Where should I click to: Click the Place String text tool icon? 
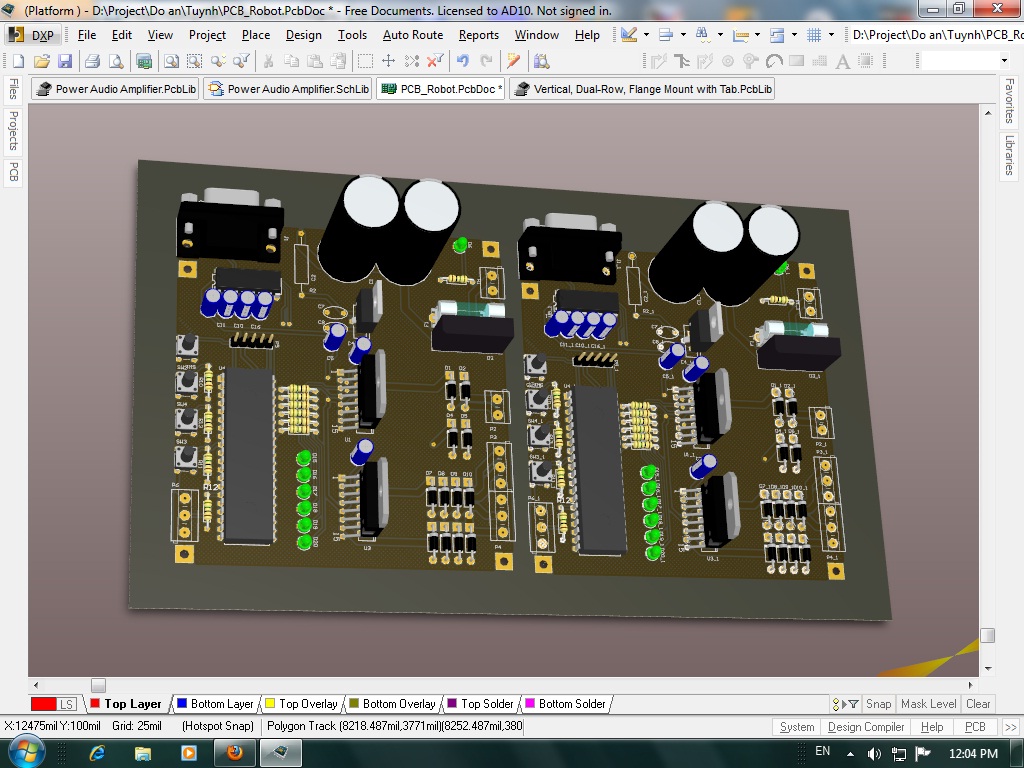click(842, 62)
